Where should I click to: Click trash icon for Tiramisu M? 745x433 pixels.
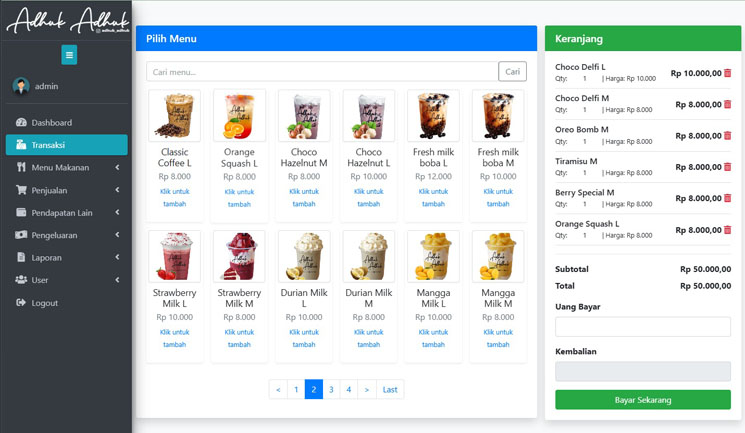(728, 167)
